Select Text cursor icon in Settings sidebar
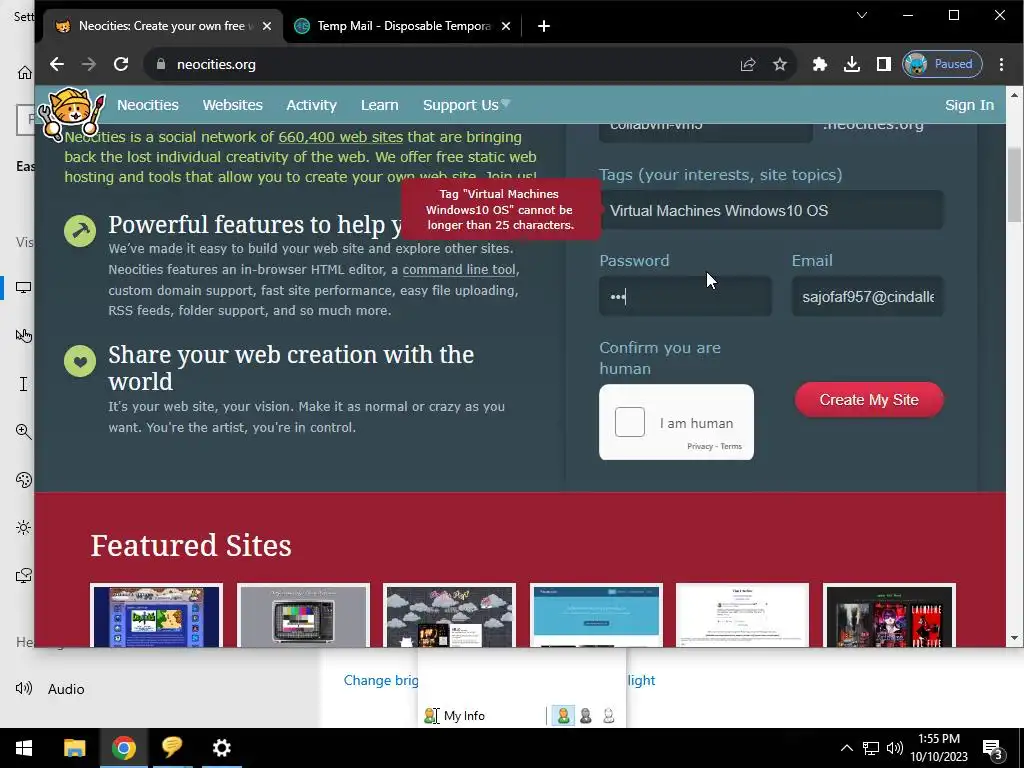The image size is (1024, 768). [24, 384]
